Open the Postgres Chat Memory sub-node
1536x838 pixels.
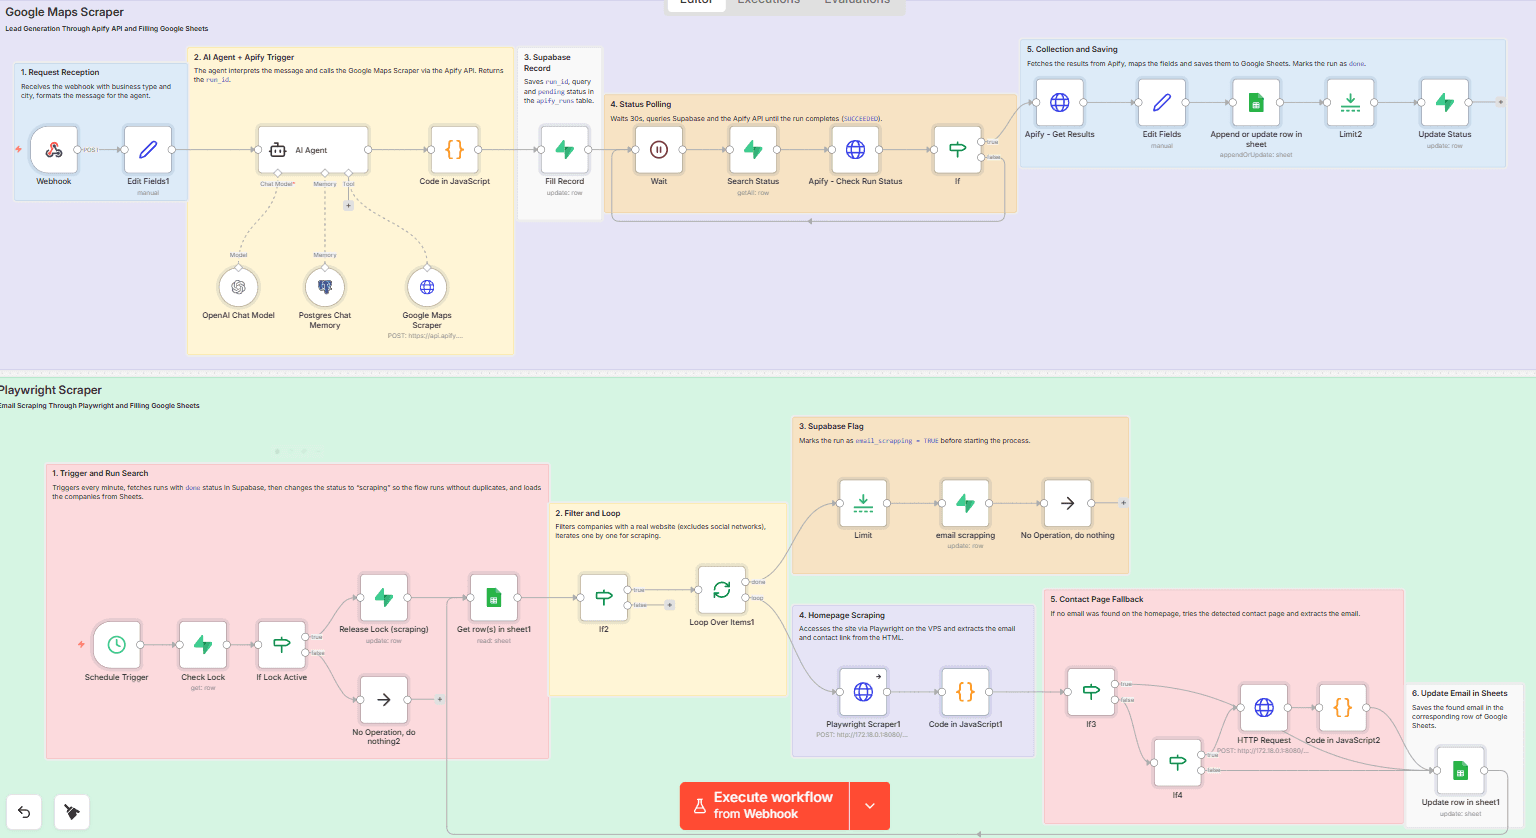coord(325,287)
